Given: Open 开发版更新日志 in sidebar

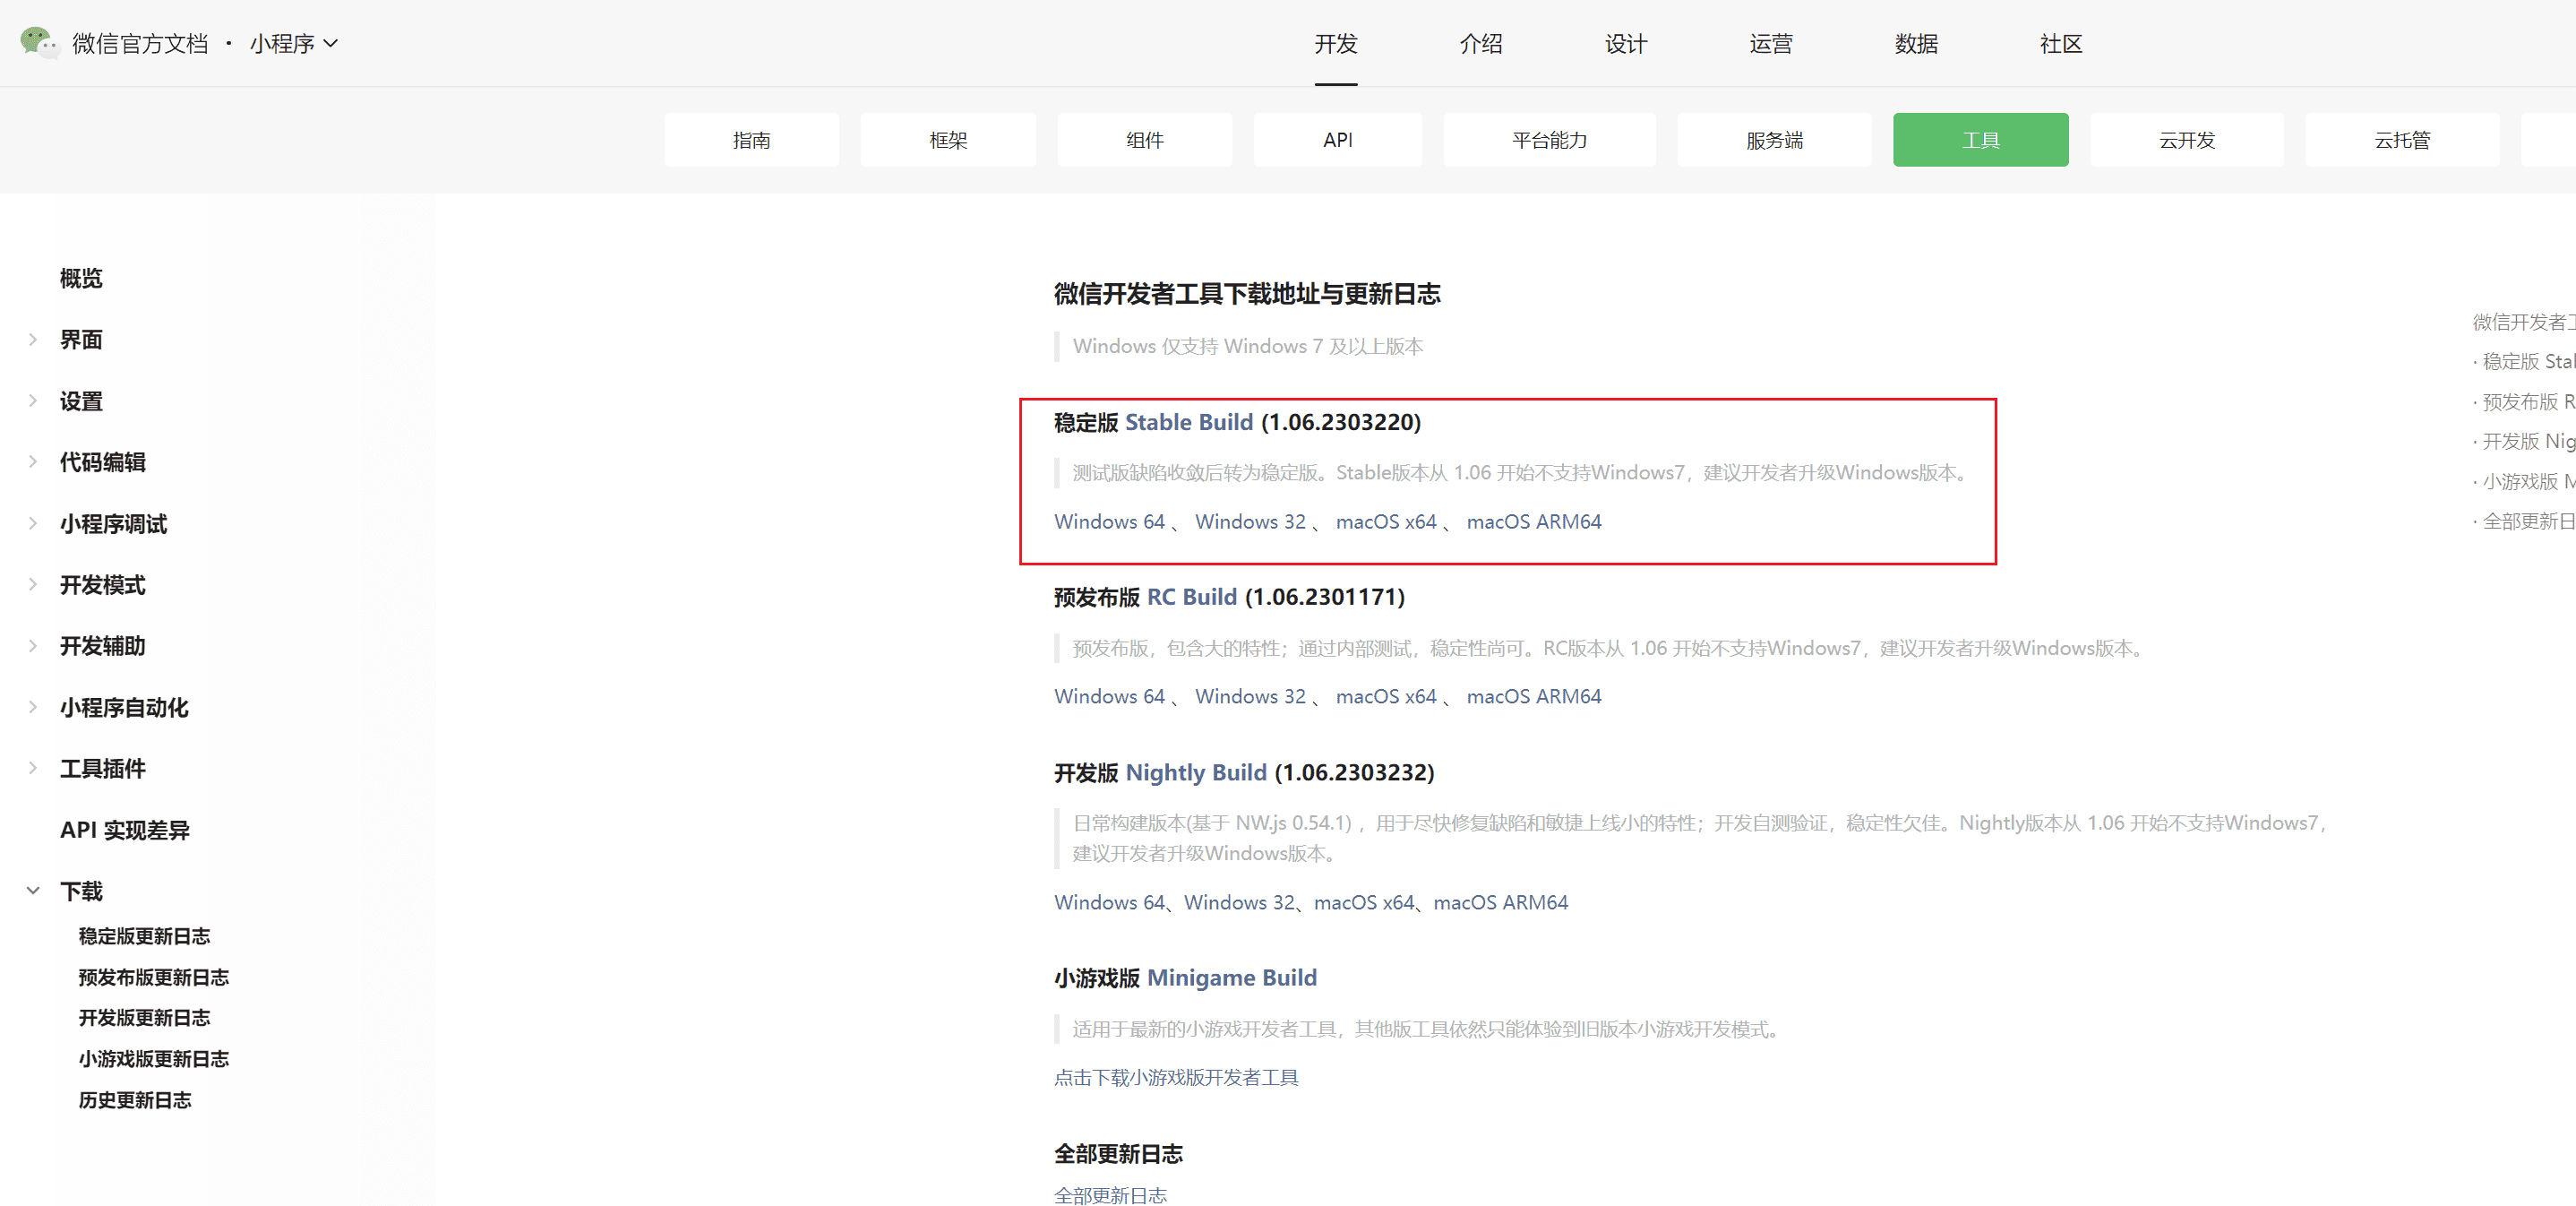Looking at the screenshot, I should point(144,1018).
